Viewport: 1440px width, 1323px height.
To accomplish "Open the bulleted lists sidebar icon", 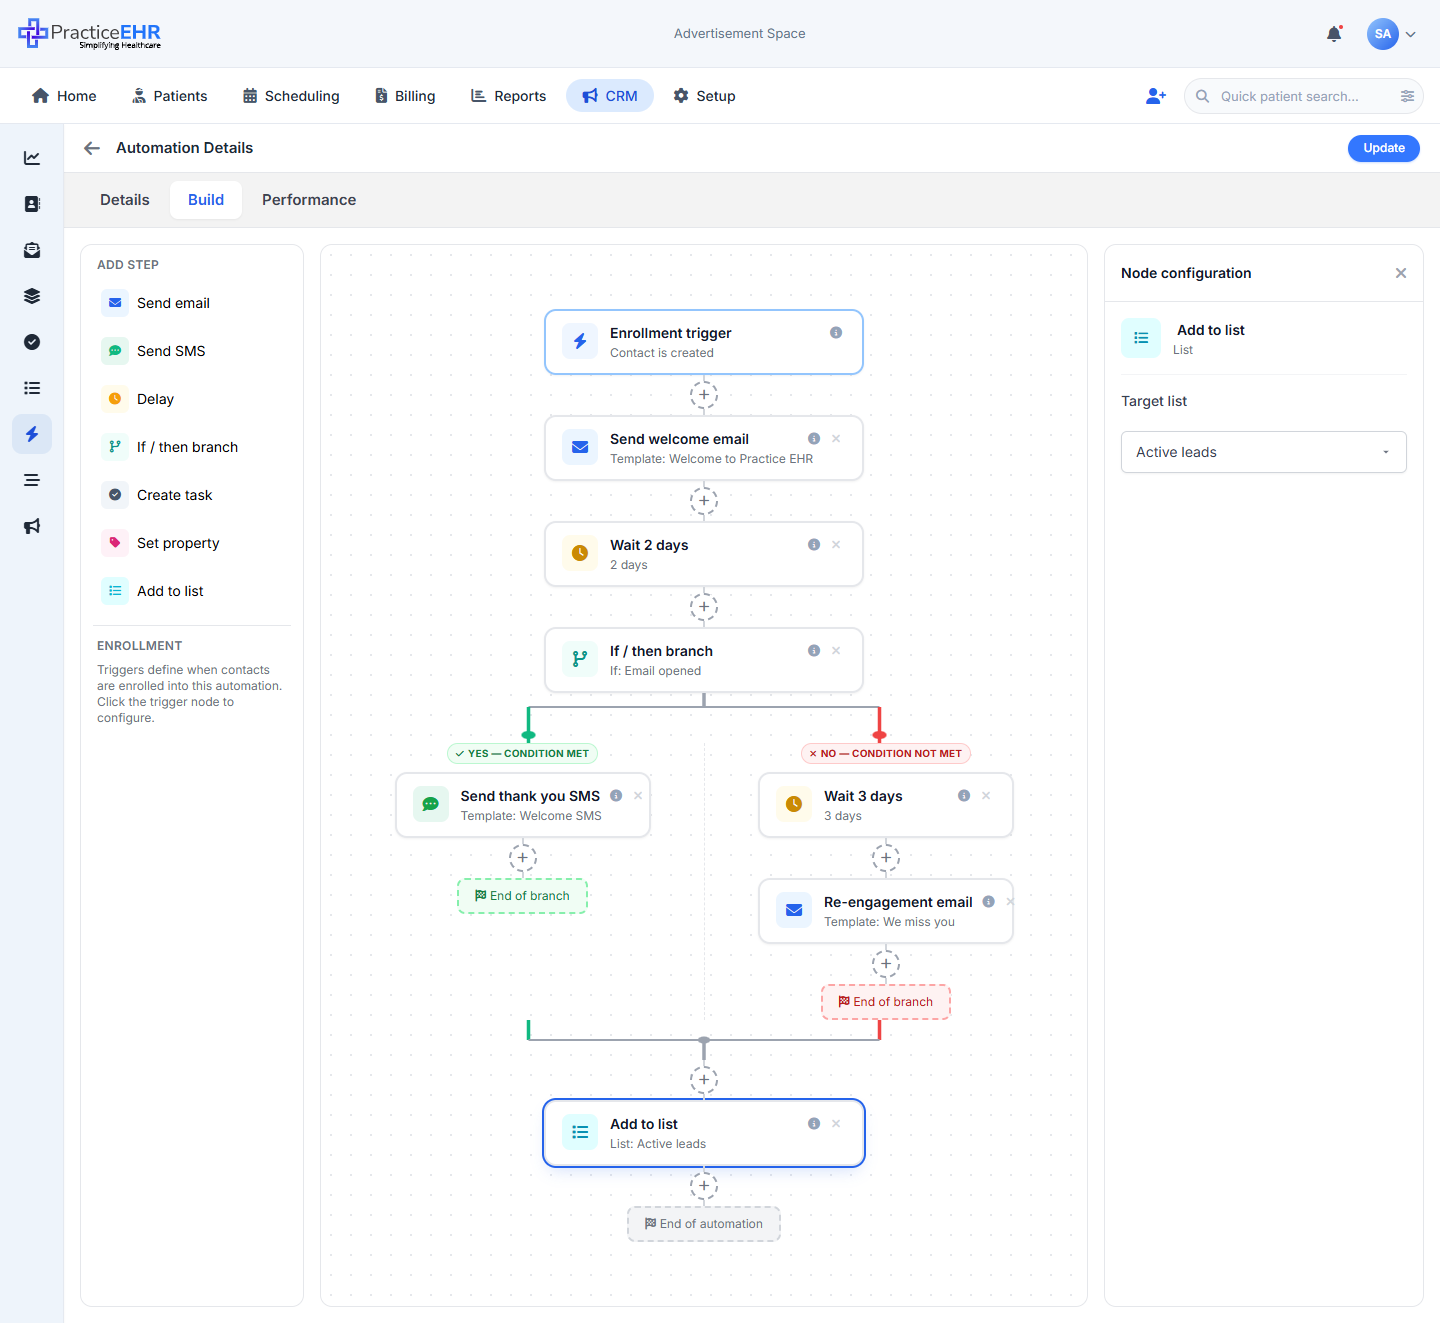I will 32,388.
